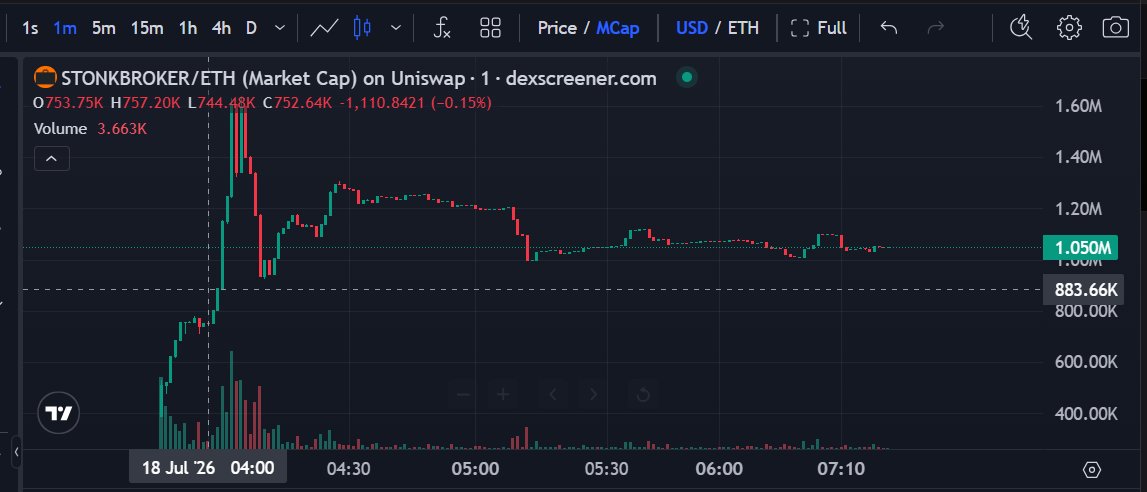This screenshot has height=492, width=1147.
Task: Click the green market status dot
Action: coord(685,77)
